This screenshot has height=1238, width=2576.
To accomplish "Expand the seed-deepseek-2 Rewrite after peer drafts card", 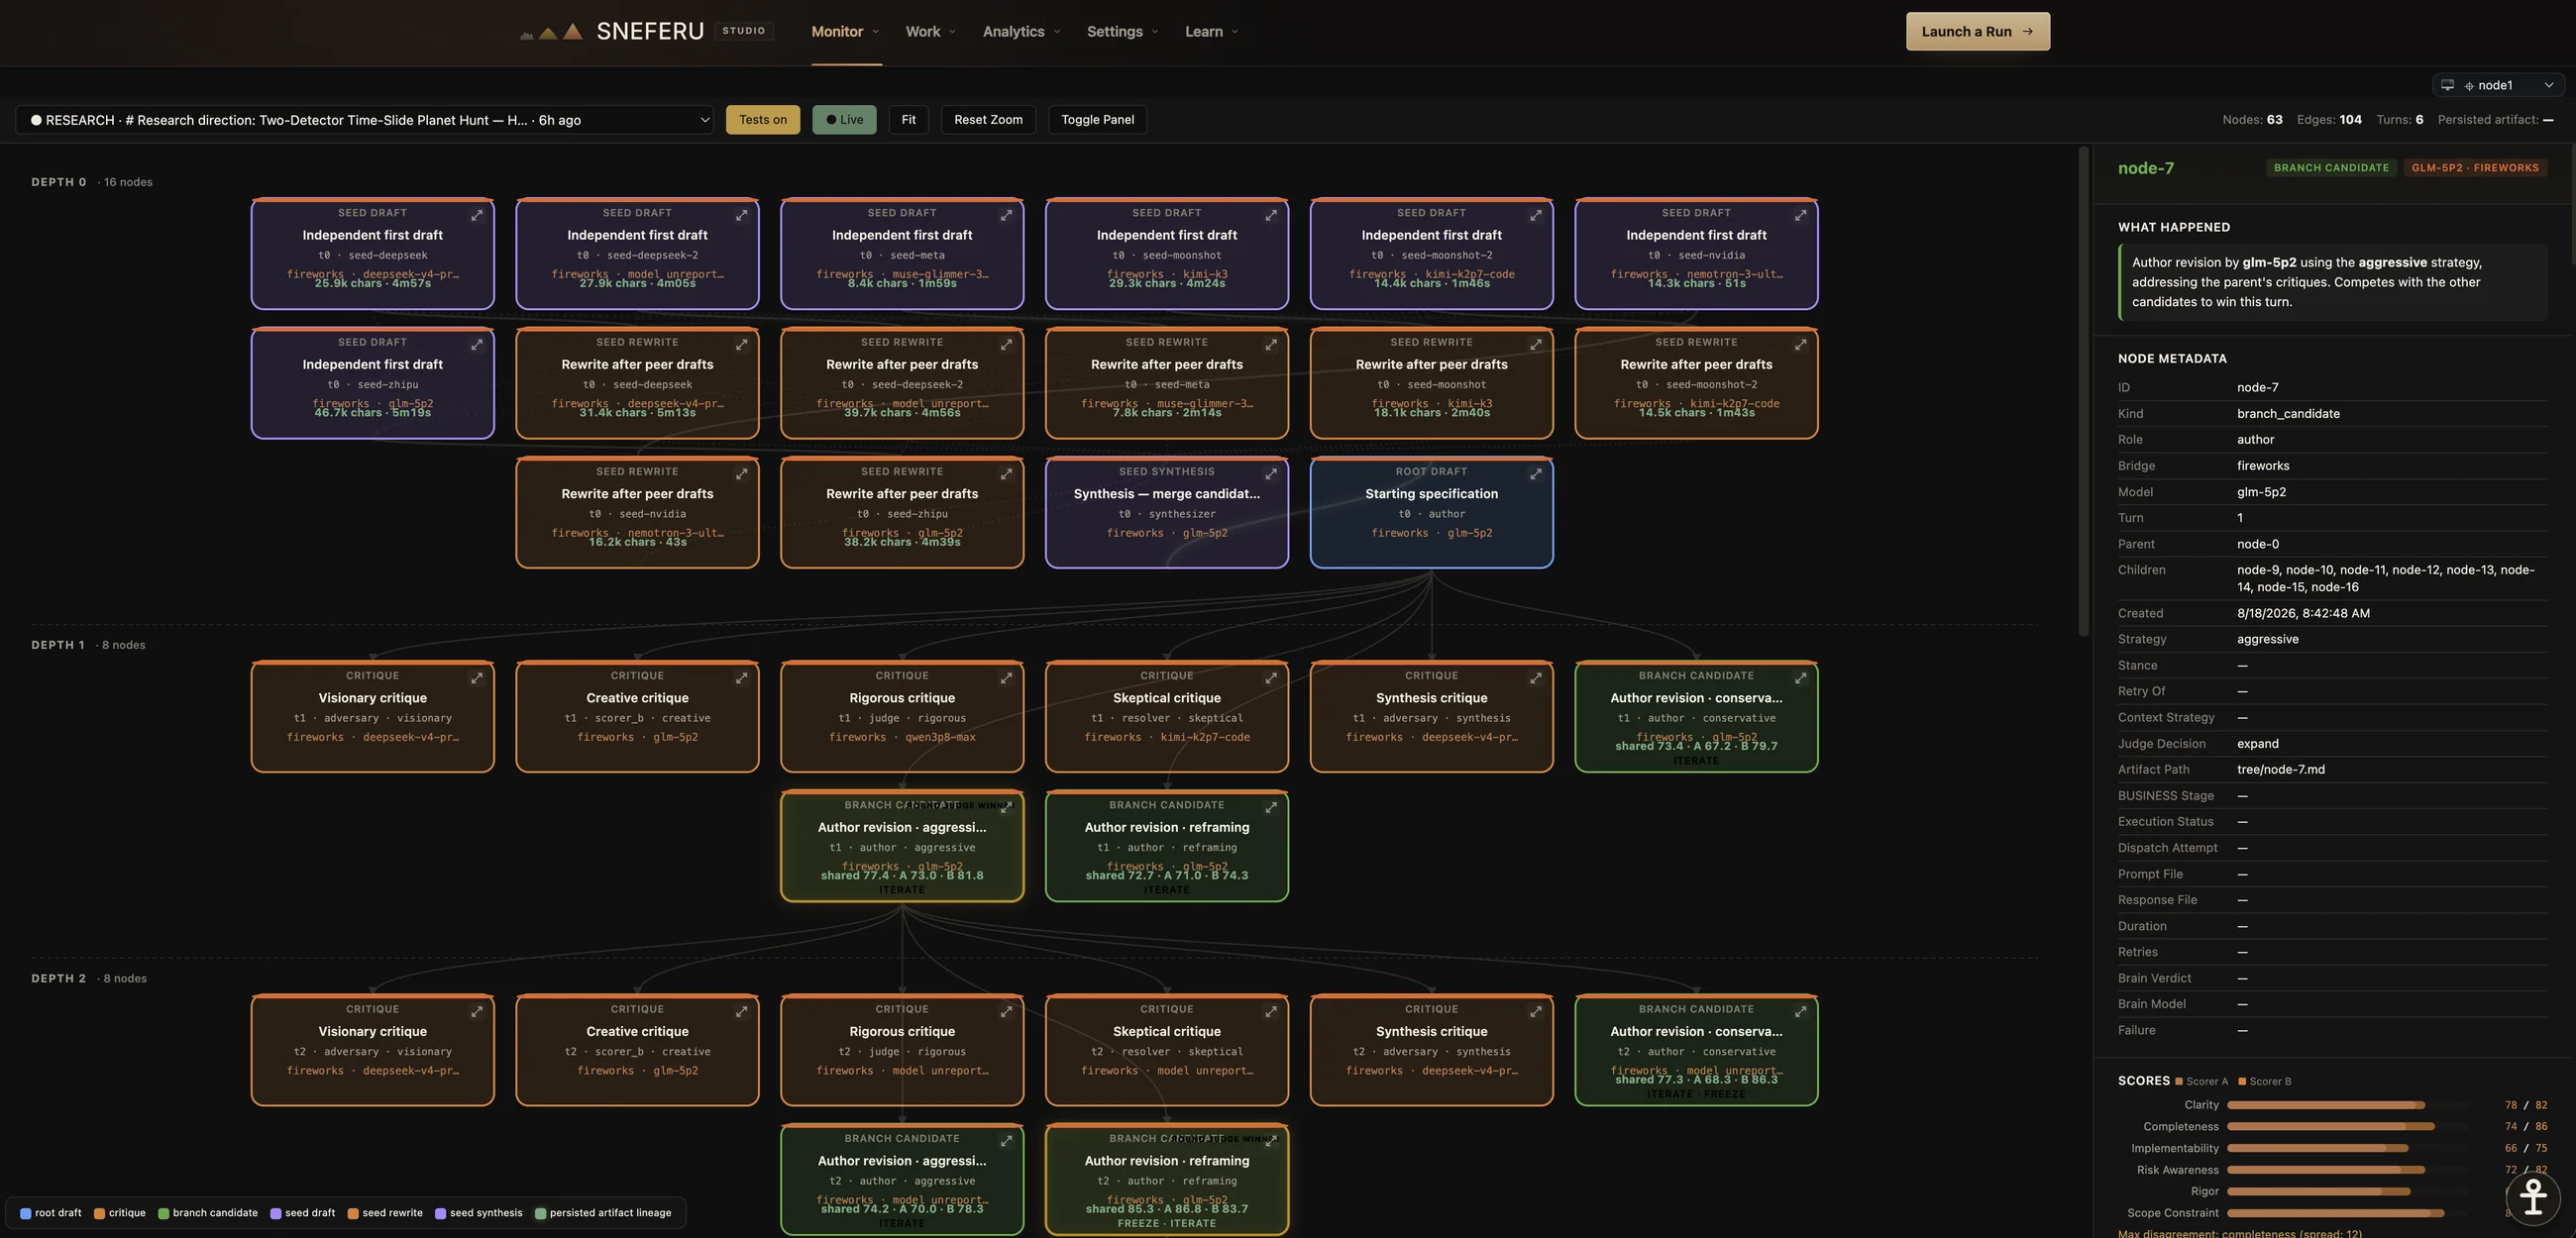I will click(1007, 344).
